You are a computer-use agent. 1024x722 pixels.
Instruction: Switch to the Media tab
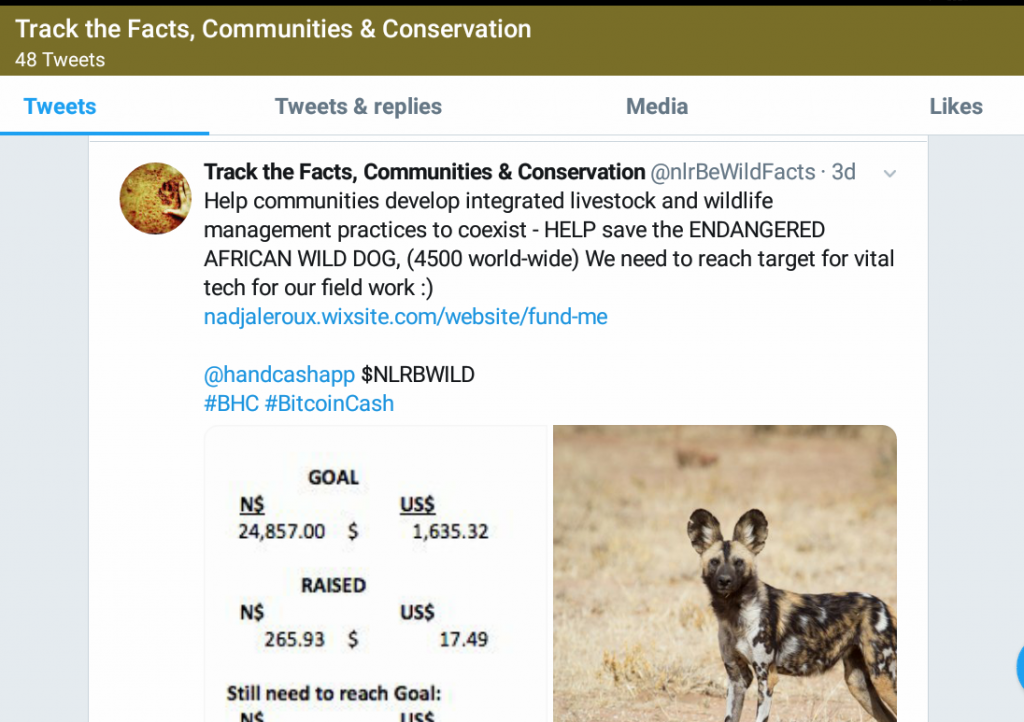(656, 106)
